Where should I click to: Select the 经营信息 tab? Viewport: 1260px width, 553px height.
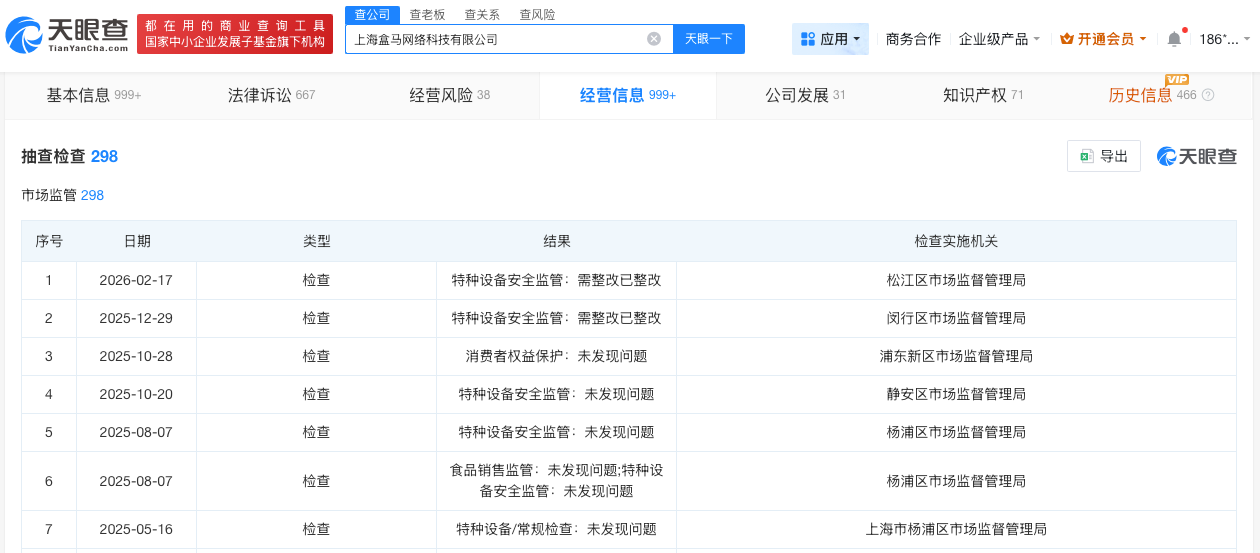point(628,96)
